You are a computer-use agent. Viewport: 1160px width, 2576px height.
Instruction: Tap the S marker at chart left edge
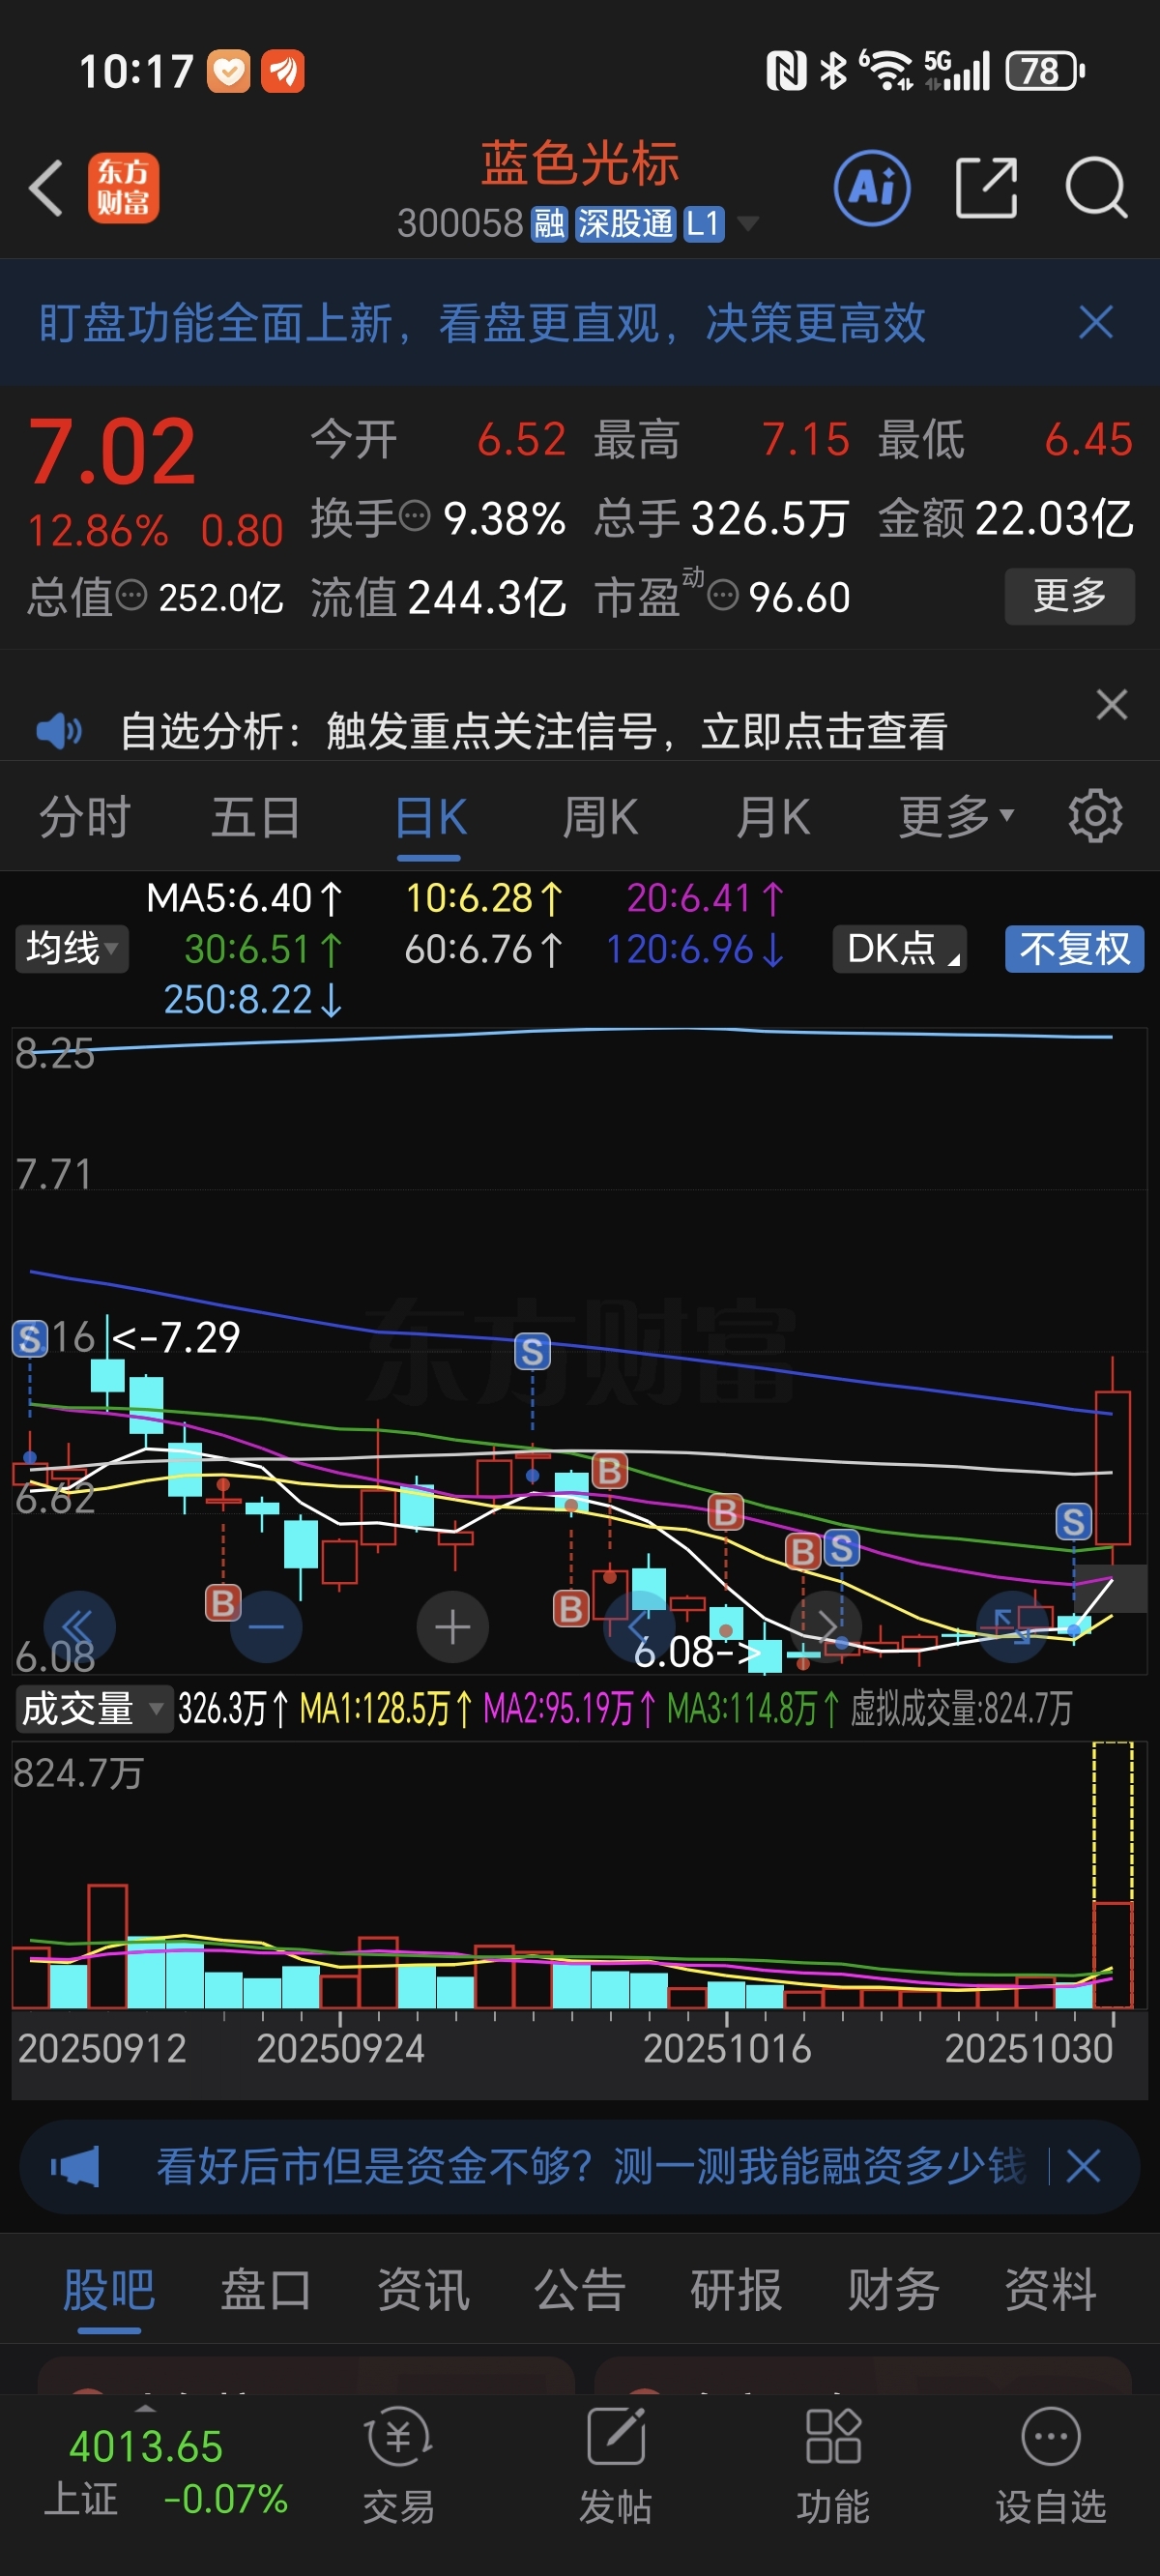click(30, 1339)
